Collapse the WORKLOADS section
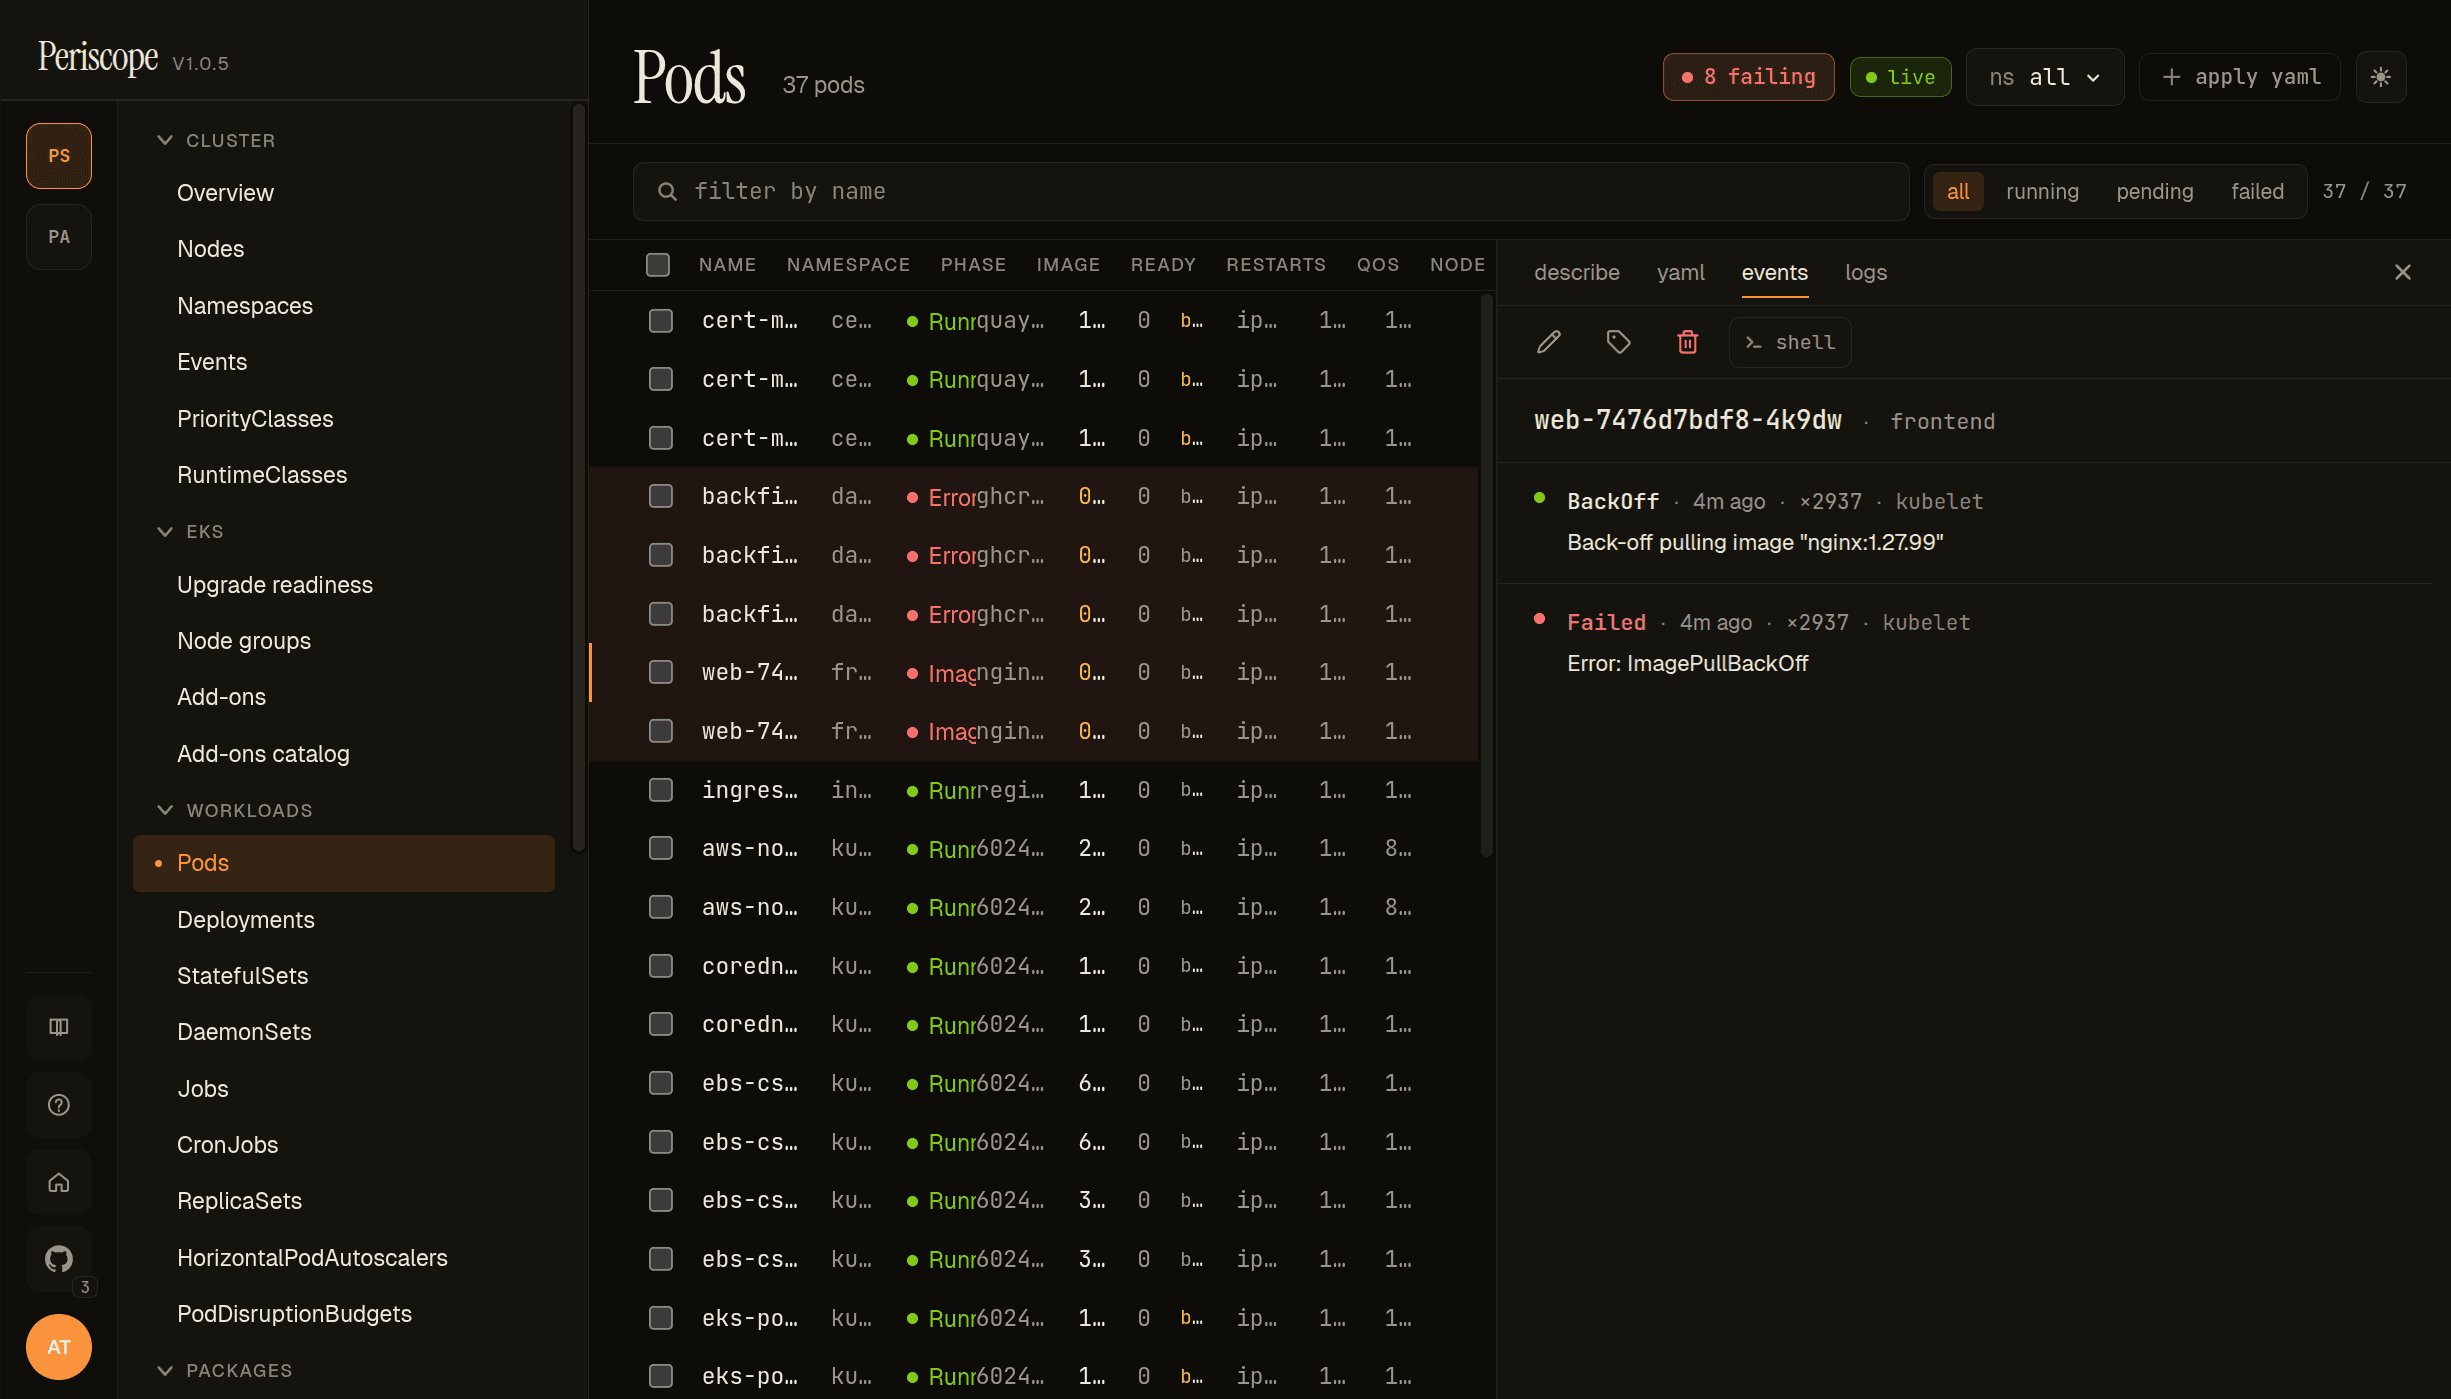This screenshot has width=2451, height=1399. [x=234, y=810]
